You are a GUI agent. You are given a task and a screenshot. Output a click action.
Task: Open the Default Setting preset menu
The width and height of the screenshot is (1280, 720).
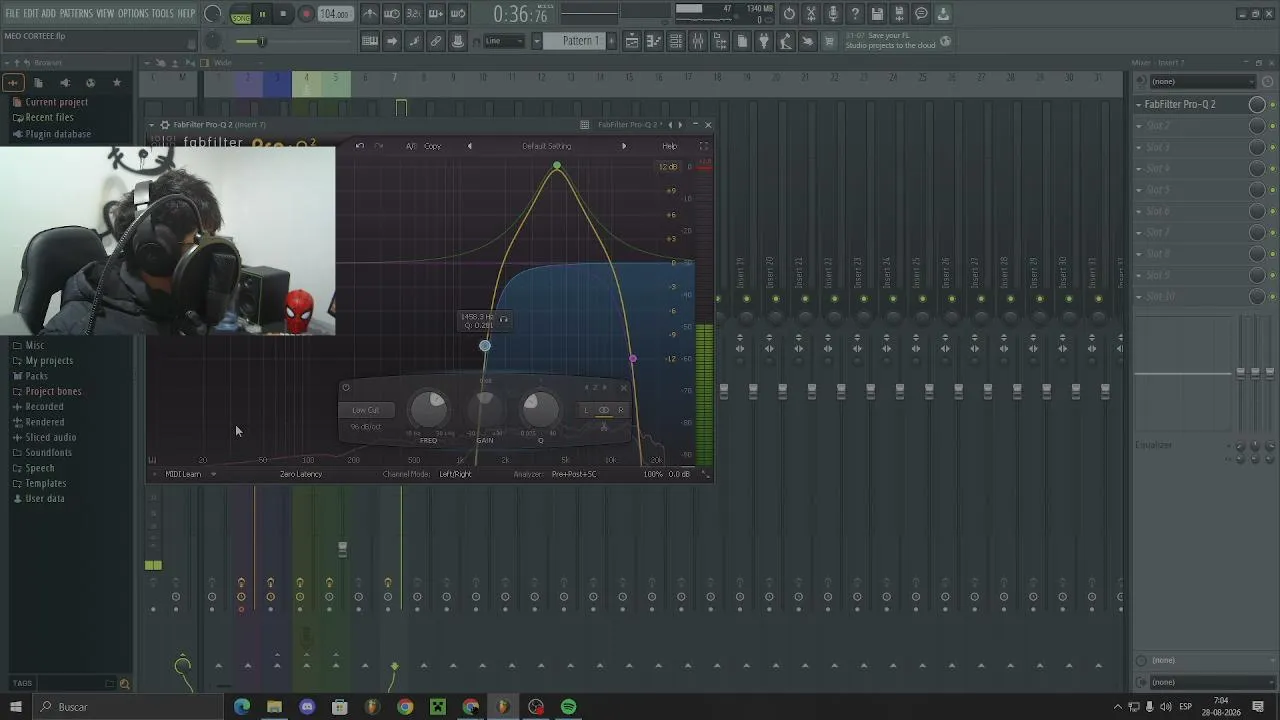click(x=546, y=146)
